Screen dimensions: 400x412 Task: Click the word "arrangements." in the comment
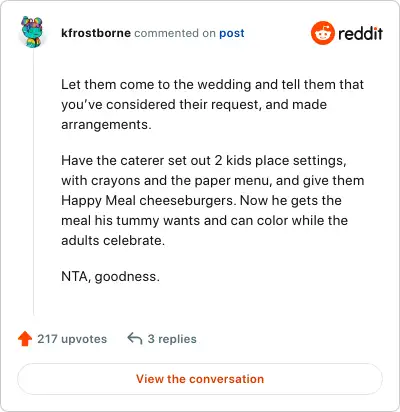[106, 124]
